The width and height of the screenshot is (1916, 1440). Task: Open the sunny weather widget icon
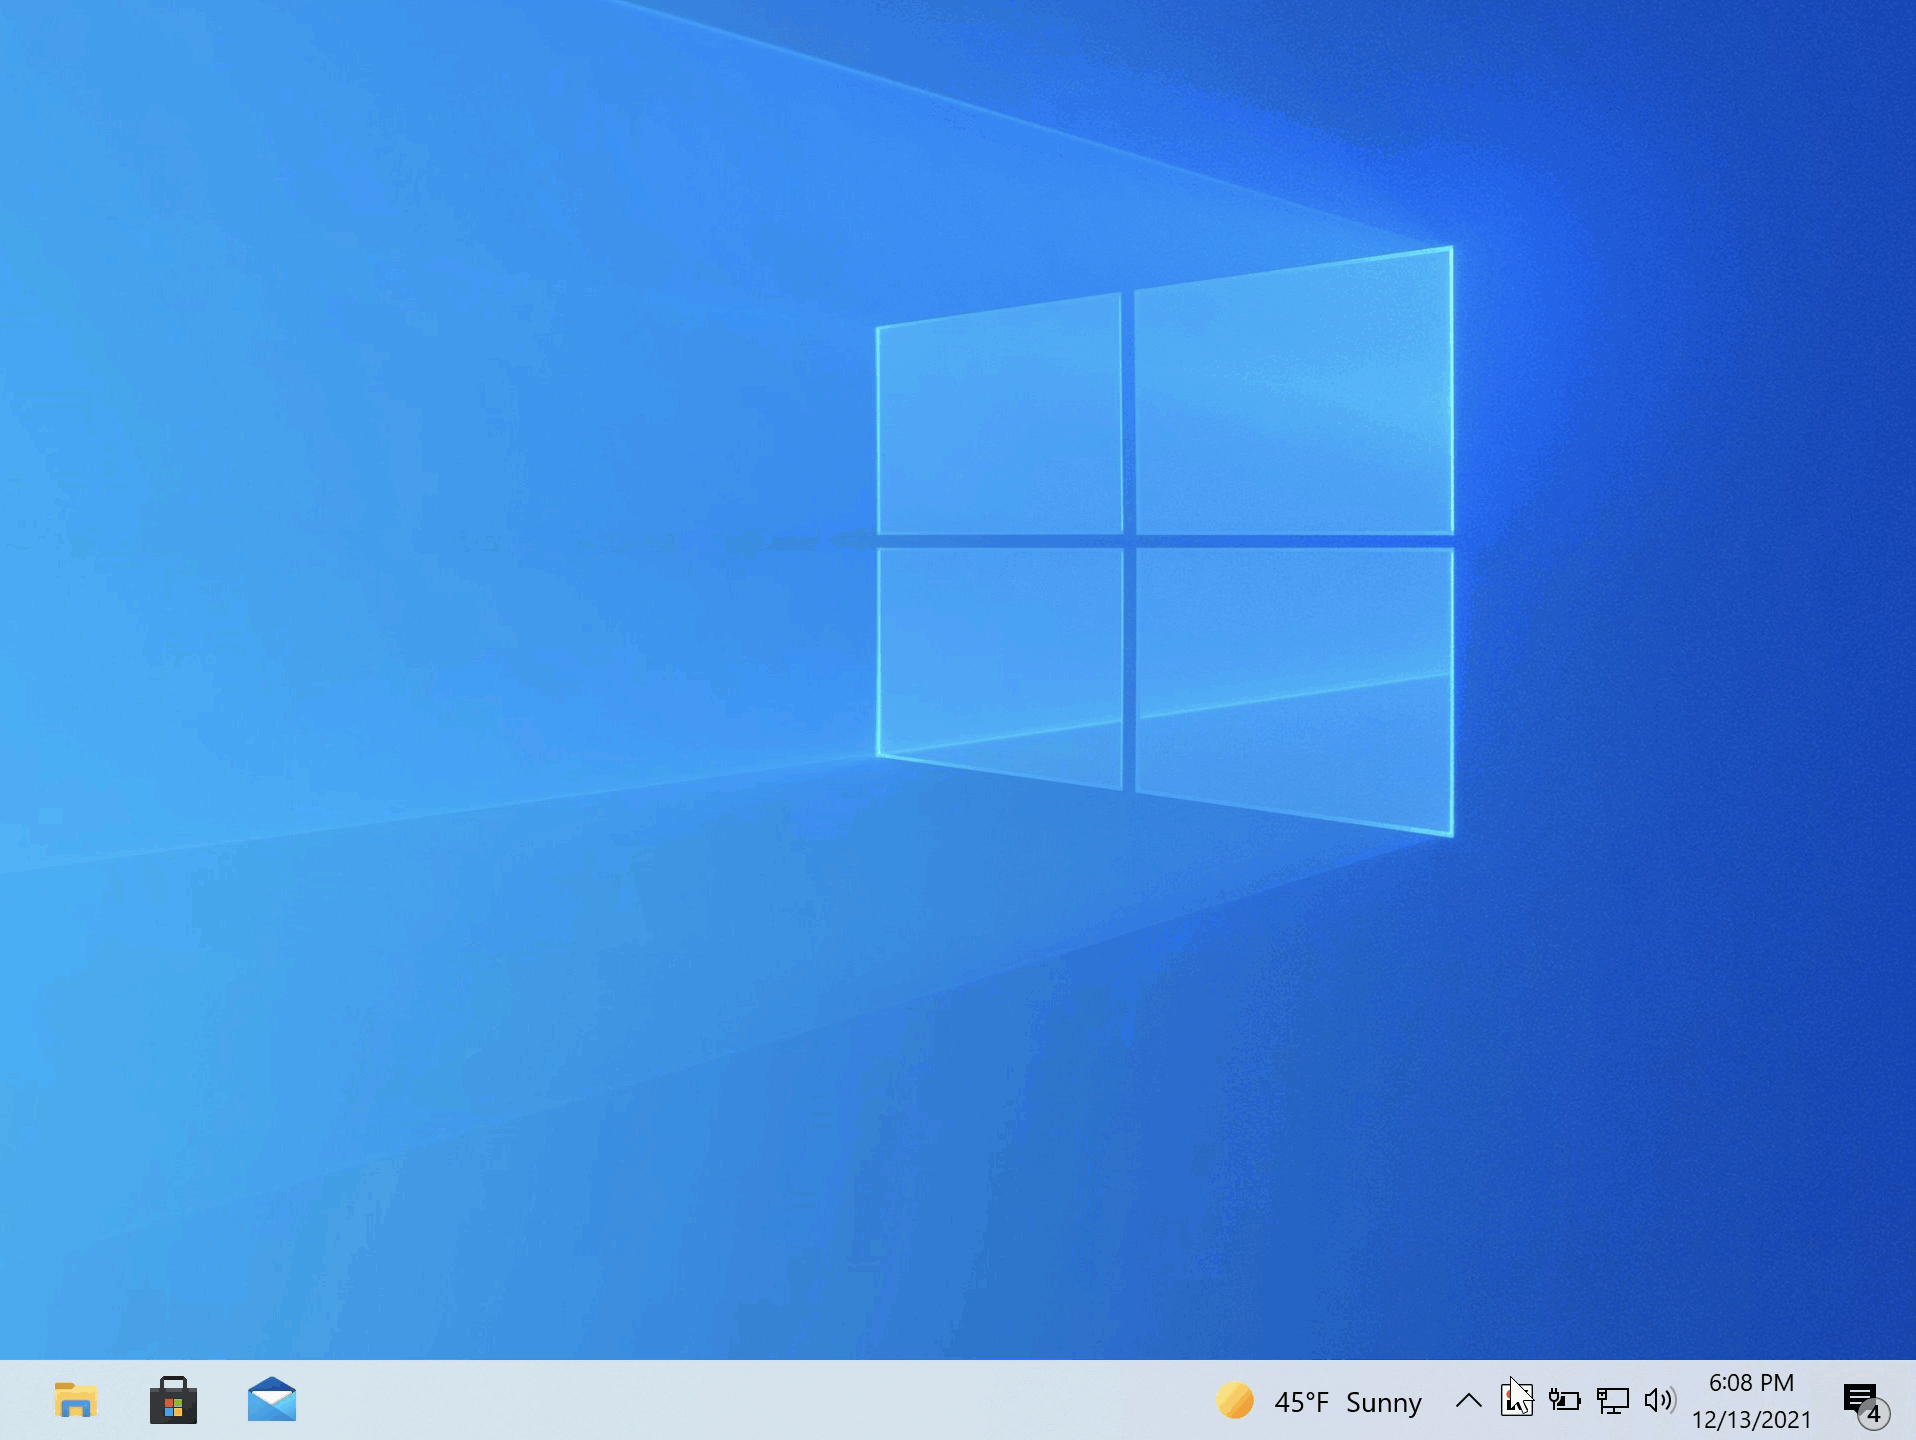click(1235, 1401)
